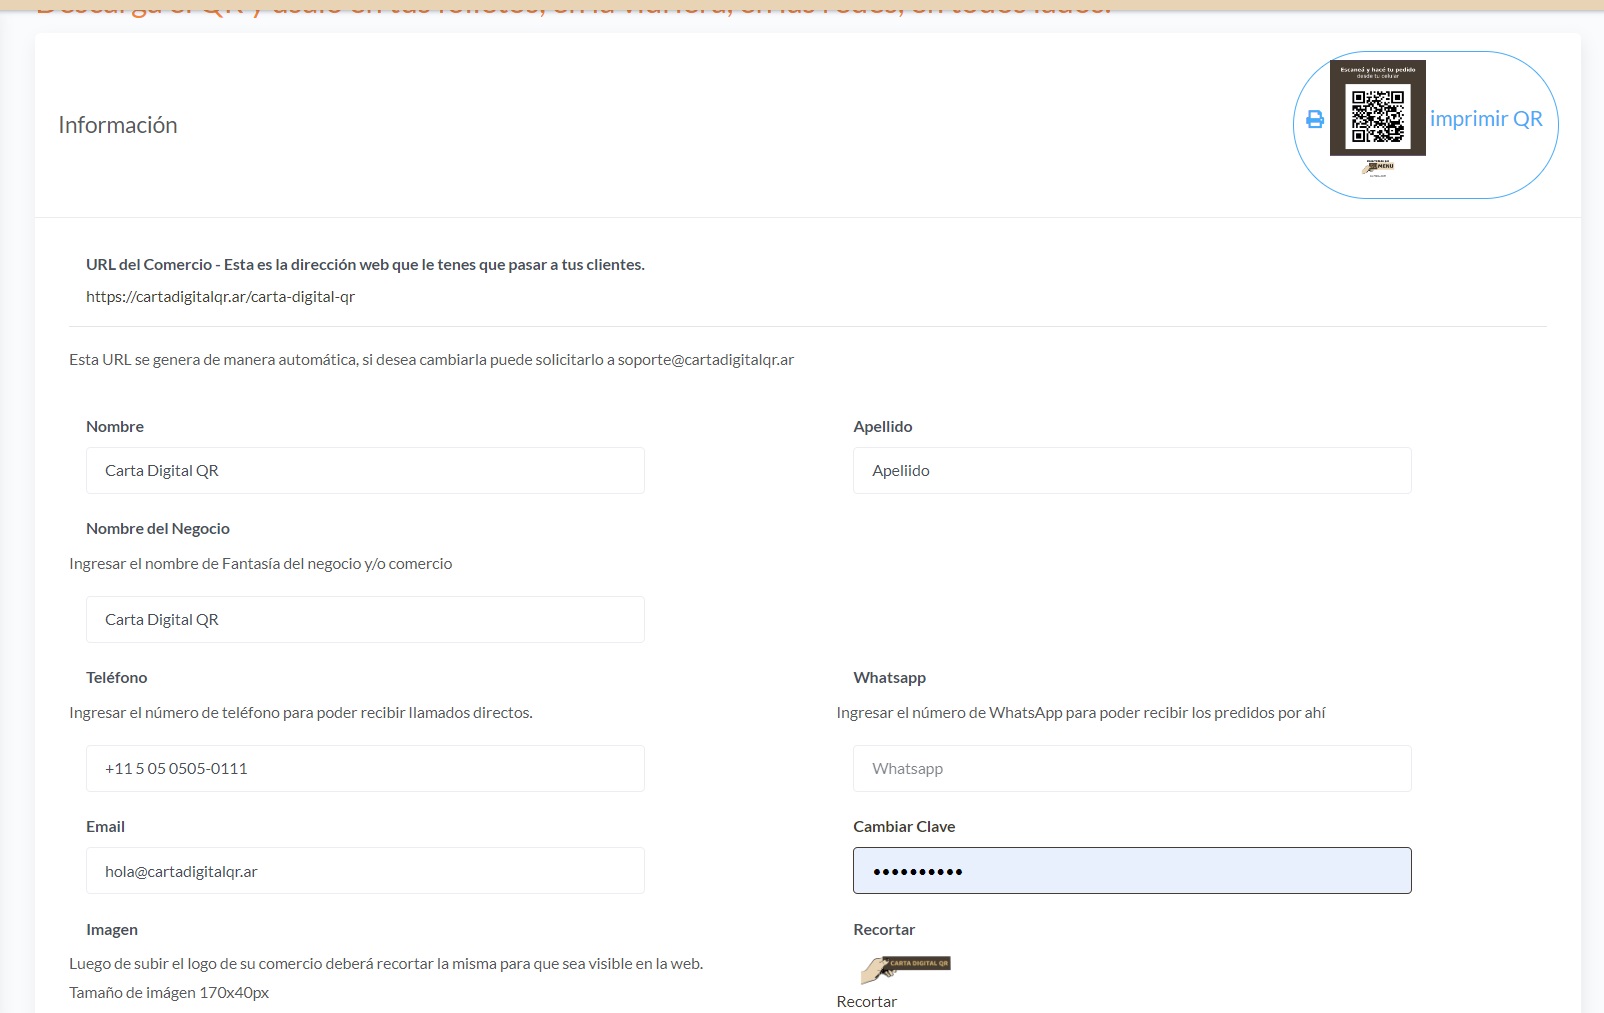The width and height of the screenshot is (1604, 1013).
Task: Focus the Nombre input field
Action: point(365,471)
